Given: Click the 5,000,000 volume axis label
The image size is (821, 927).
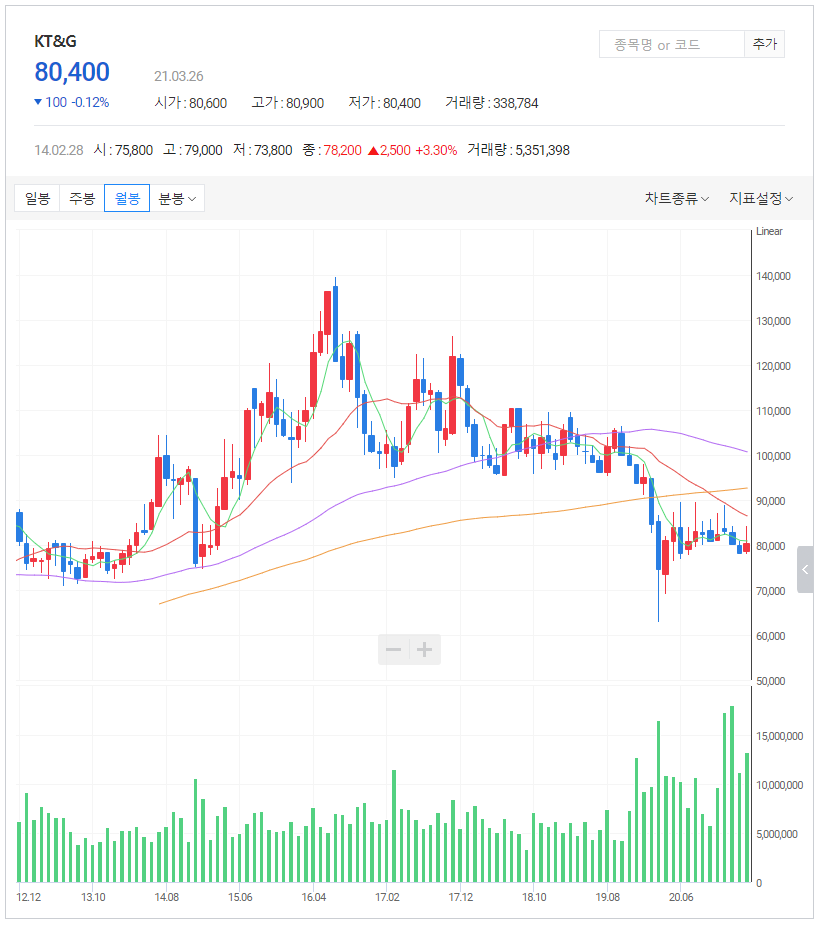Looking at the screenshot, I should 777,834.
